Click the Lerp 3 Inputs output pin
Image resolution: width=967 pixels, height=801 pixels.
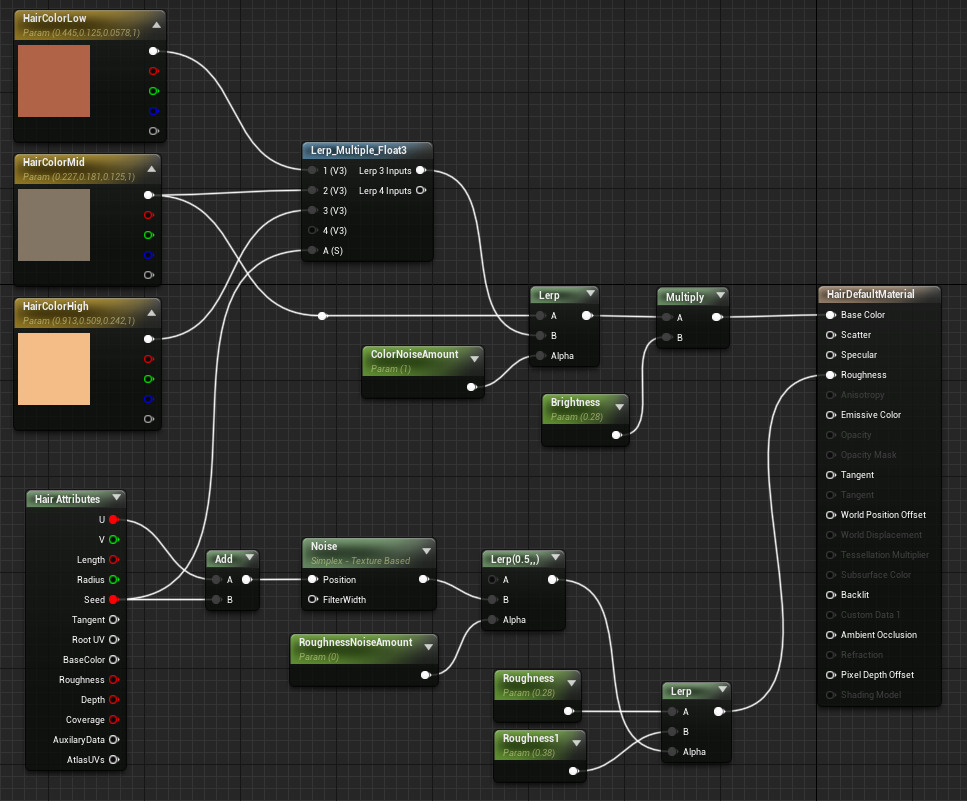click(x=420, y=171)
